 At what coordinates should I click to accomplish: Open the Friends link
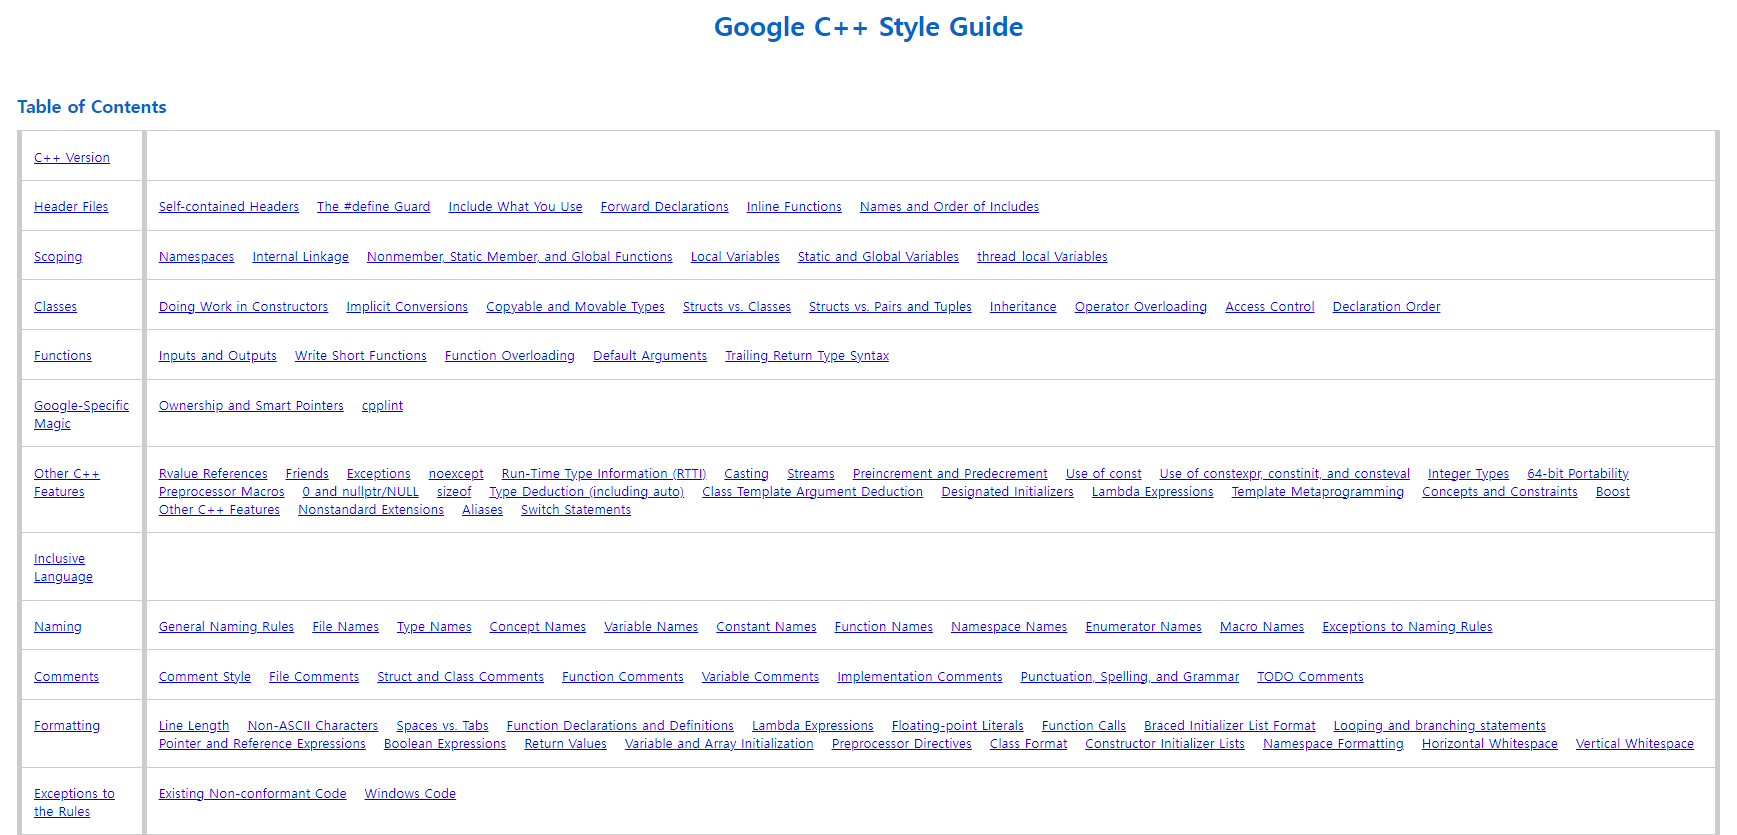[x=307, y=474]
